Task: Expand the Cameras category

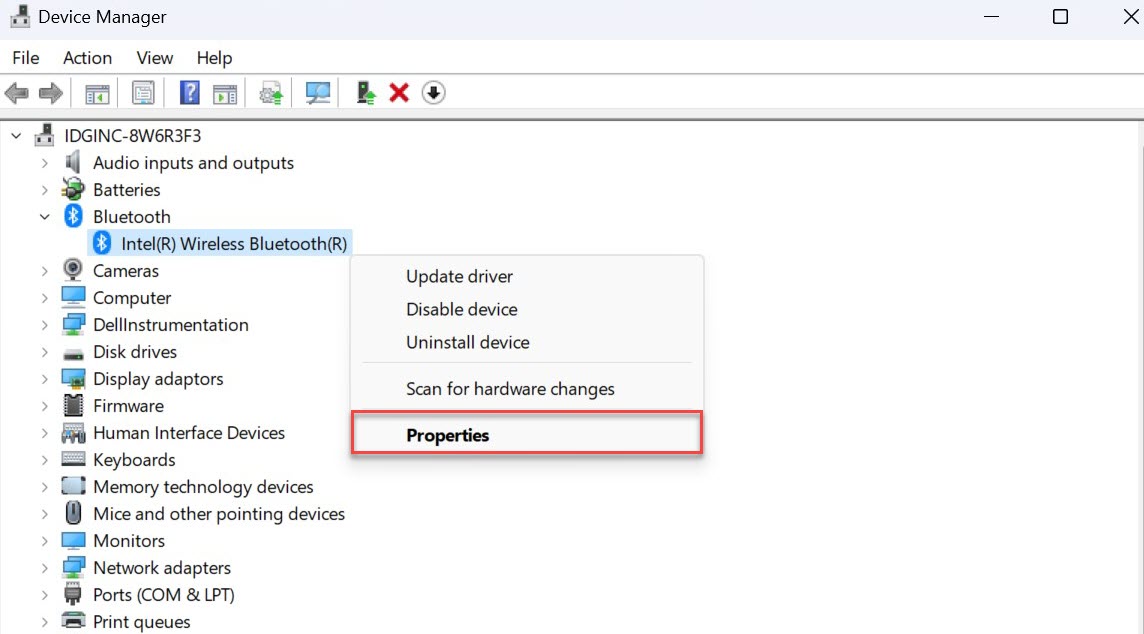Action: pos(45,271)
